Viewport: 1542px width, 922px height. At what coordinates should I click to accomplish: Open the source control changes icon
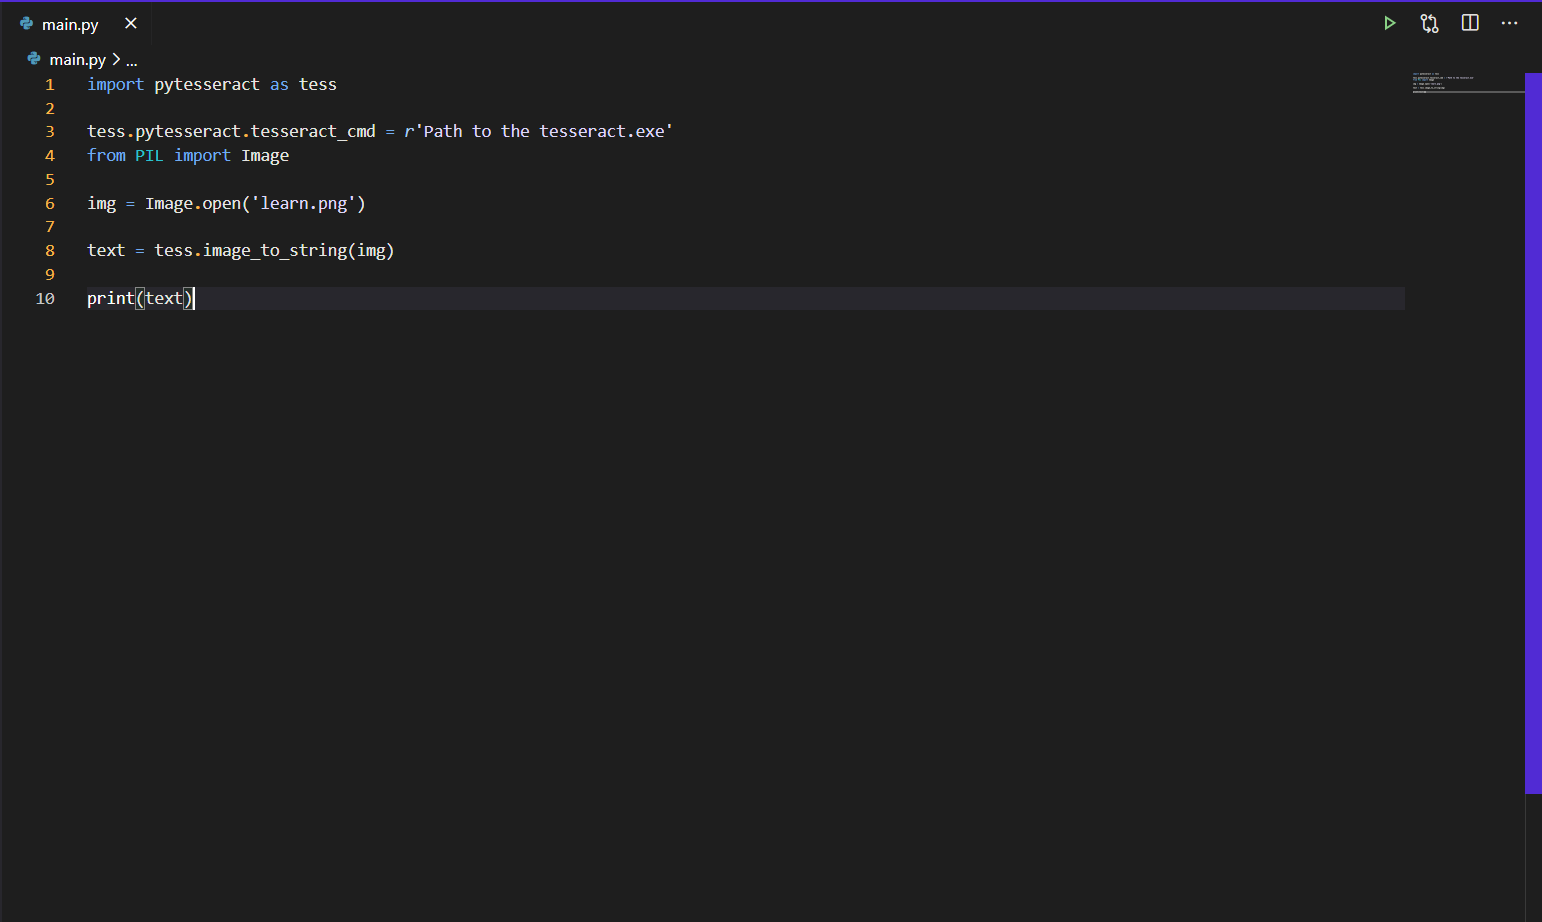(x=1430, y=23)
